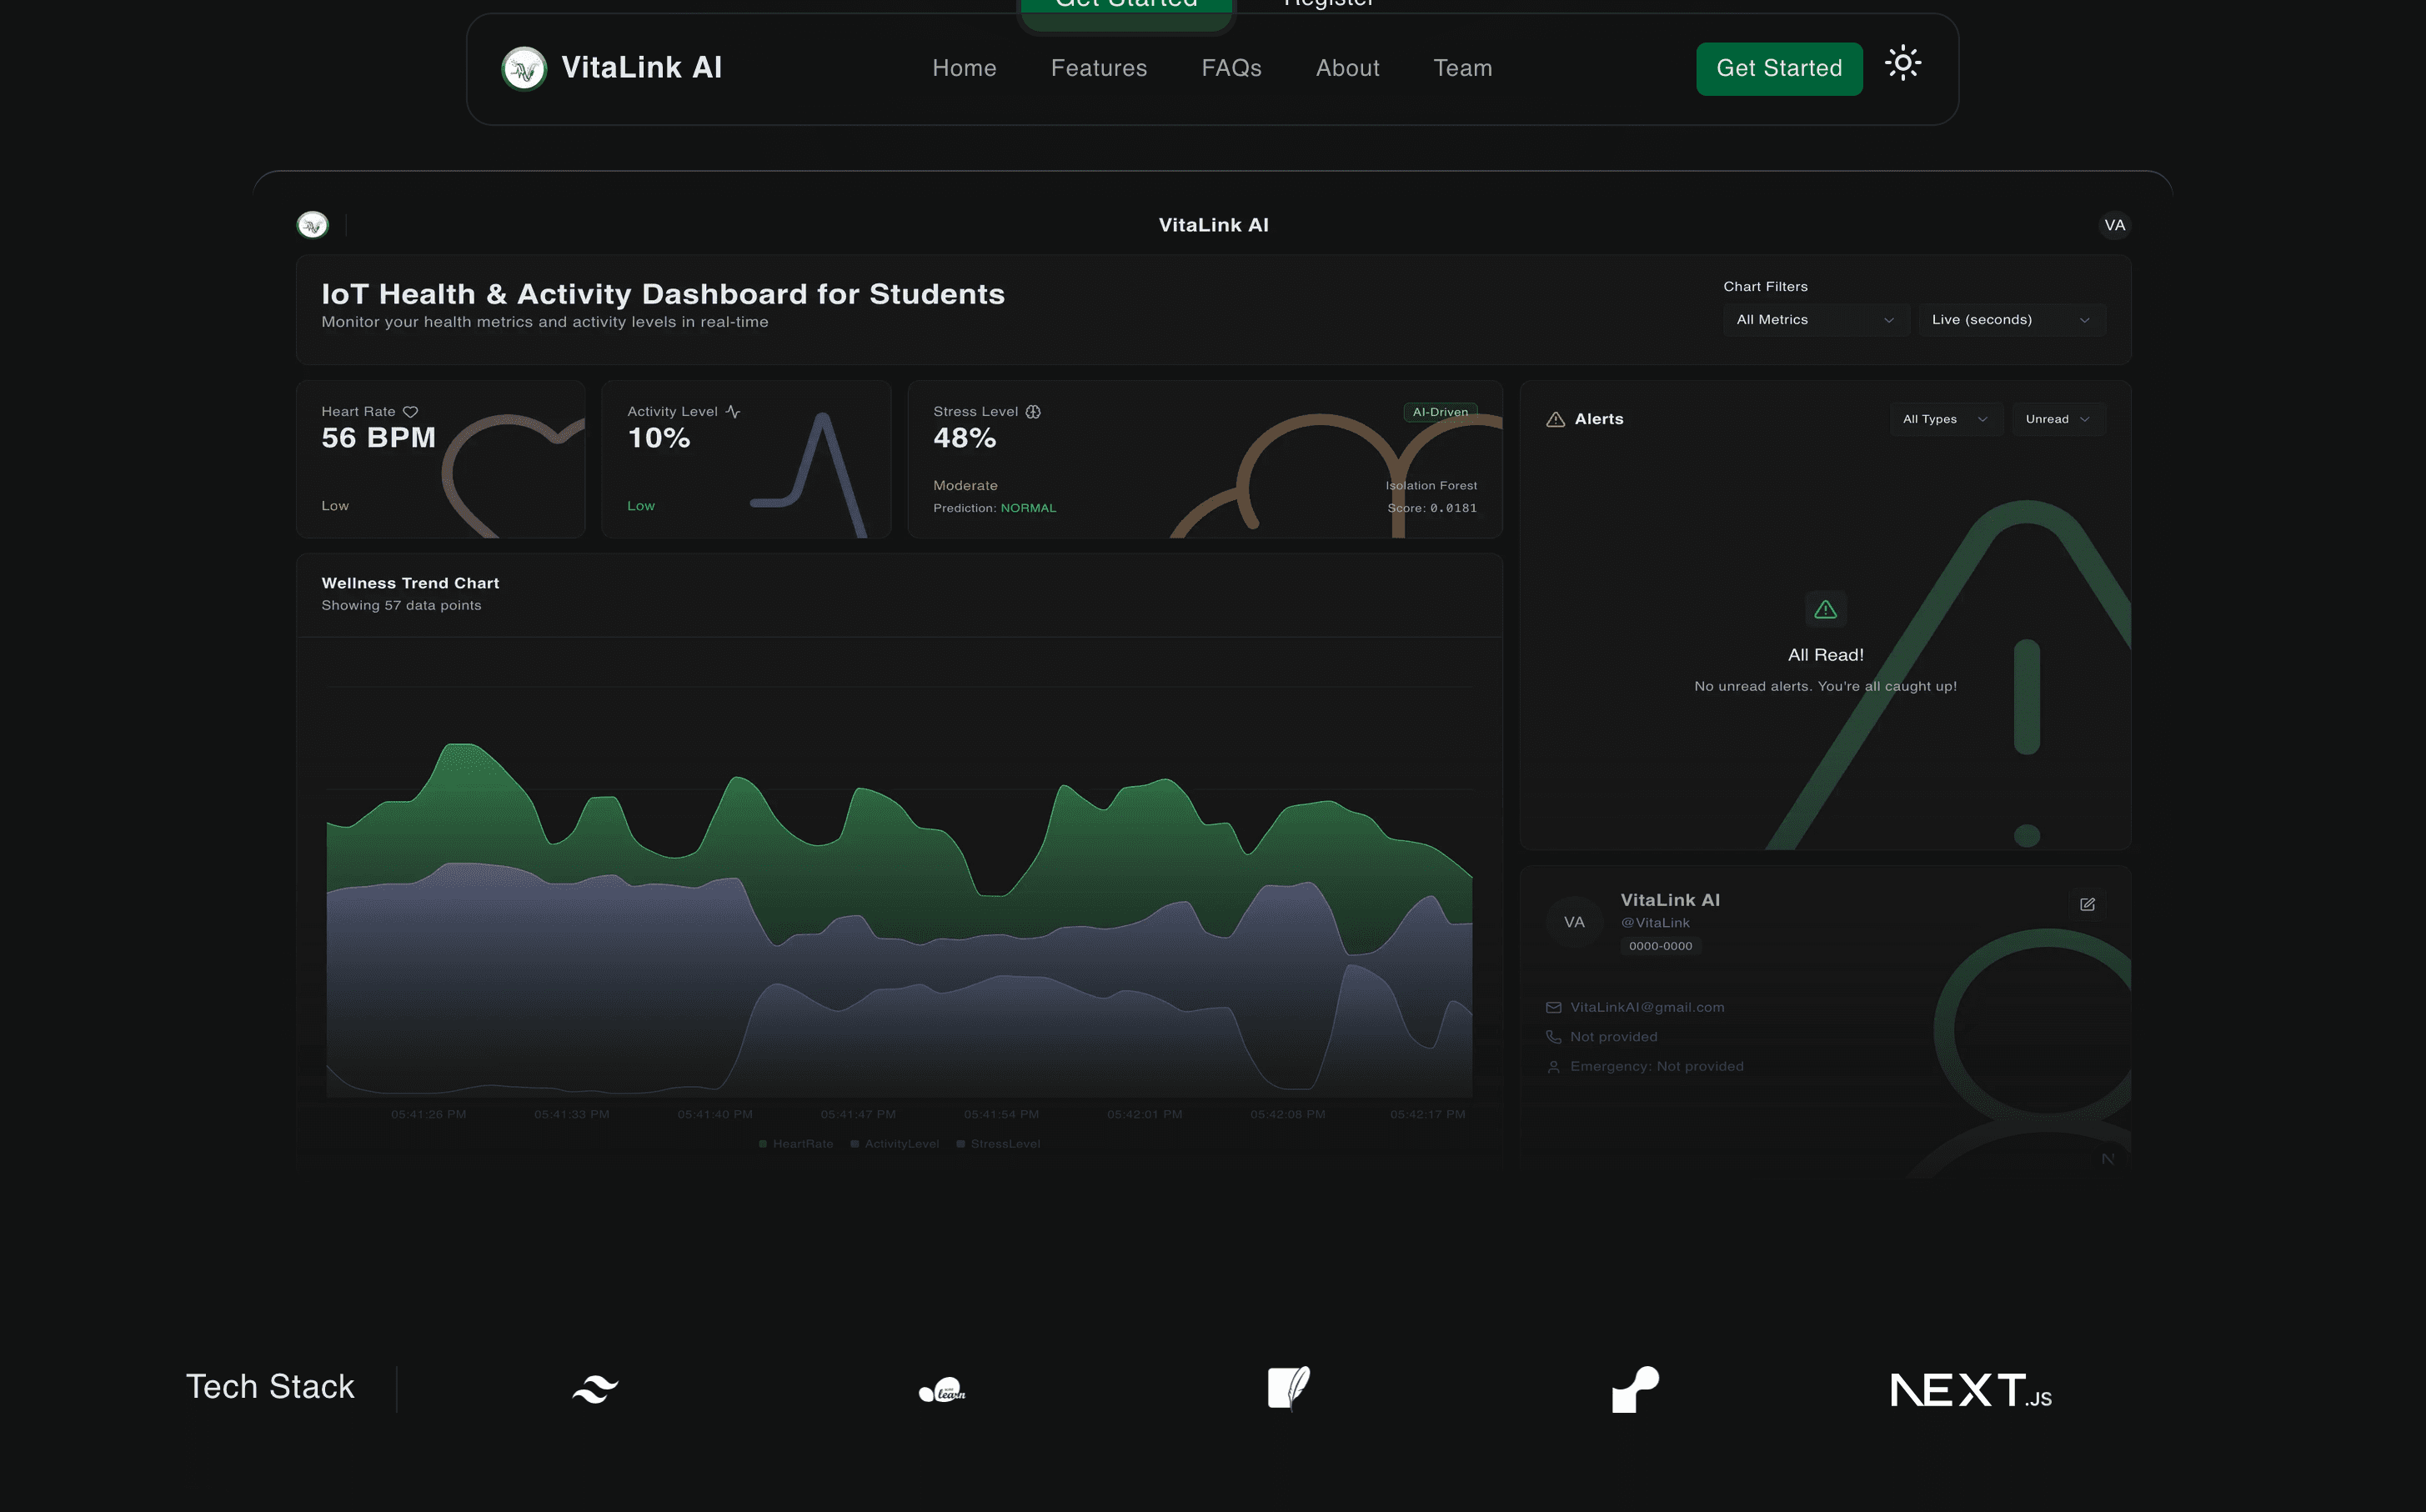Open the All Metrics chart filter dropdown
The height and width of the screenshot is (1512, 2426).
click(1816, 320)
